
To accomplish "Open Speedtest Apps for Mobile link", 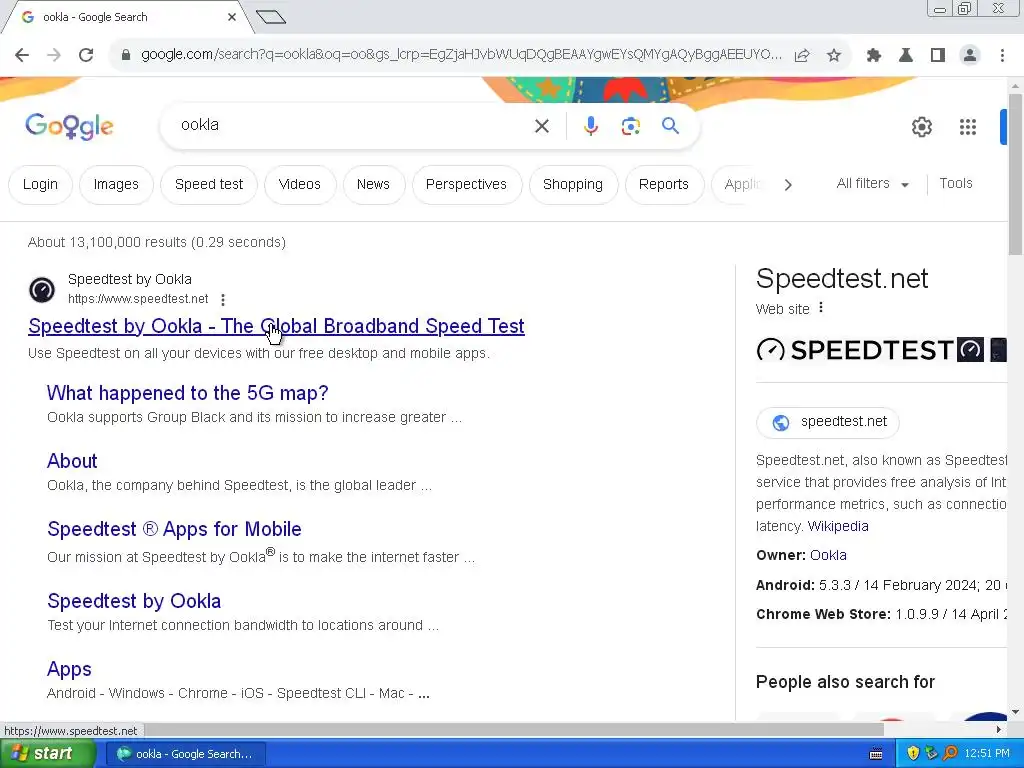I will (x=174, y=529).
